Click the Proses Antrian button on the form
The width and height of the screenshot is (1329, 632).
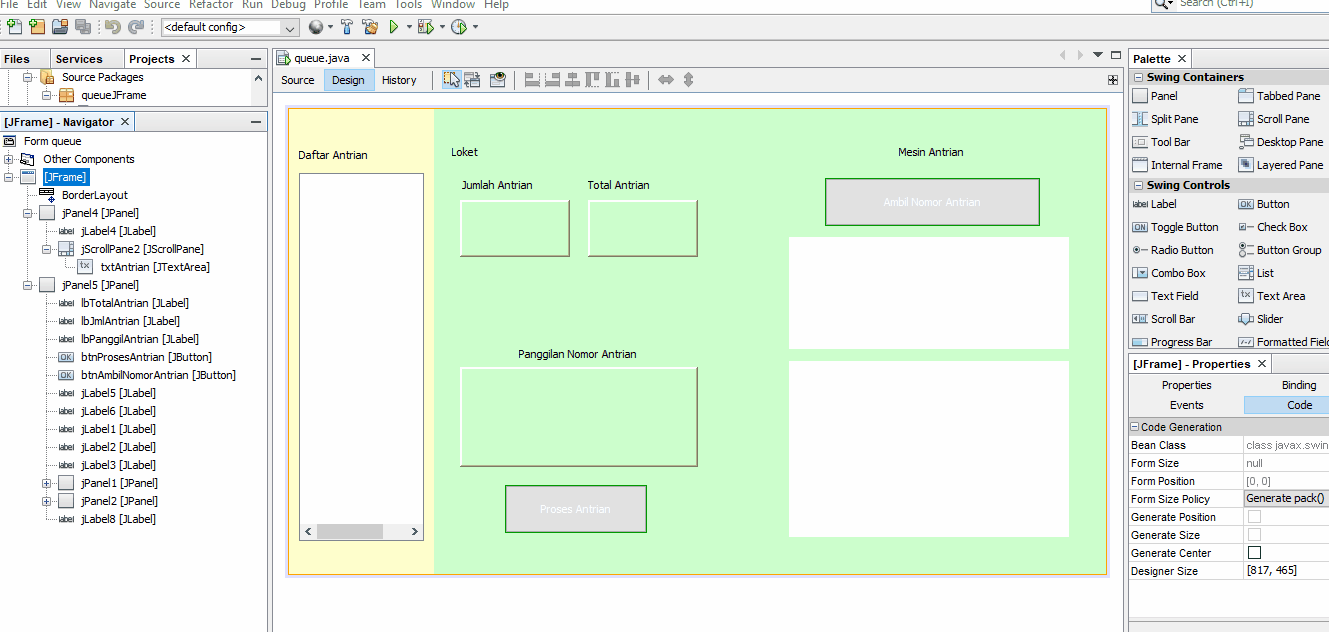click(x=575, y=508)
